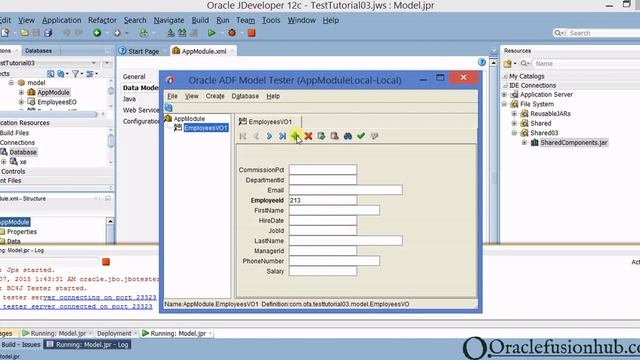Click the icon just left of binoculars
This screenshot has width=640, height=360.
pyautogui.click(x=334, y=136)
